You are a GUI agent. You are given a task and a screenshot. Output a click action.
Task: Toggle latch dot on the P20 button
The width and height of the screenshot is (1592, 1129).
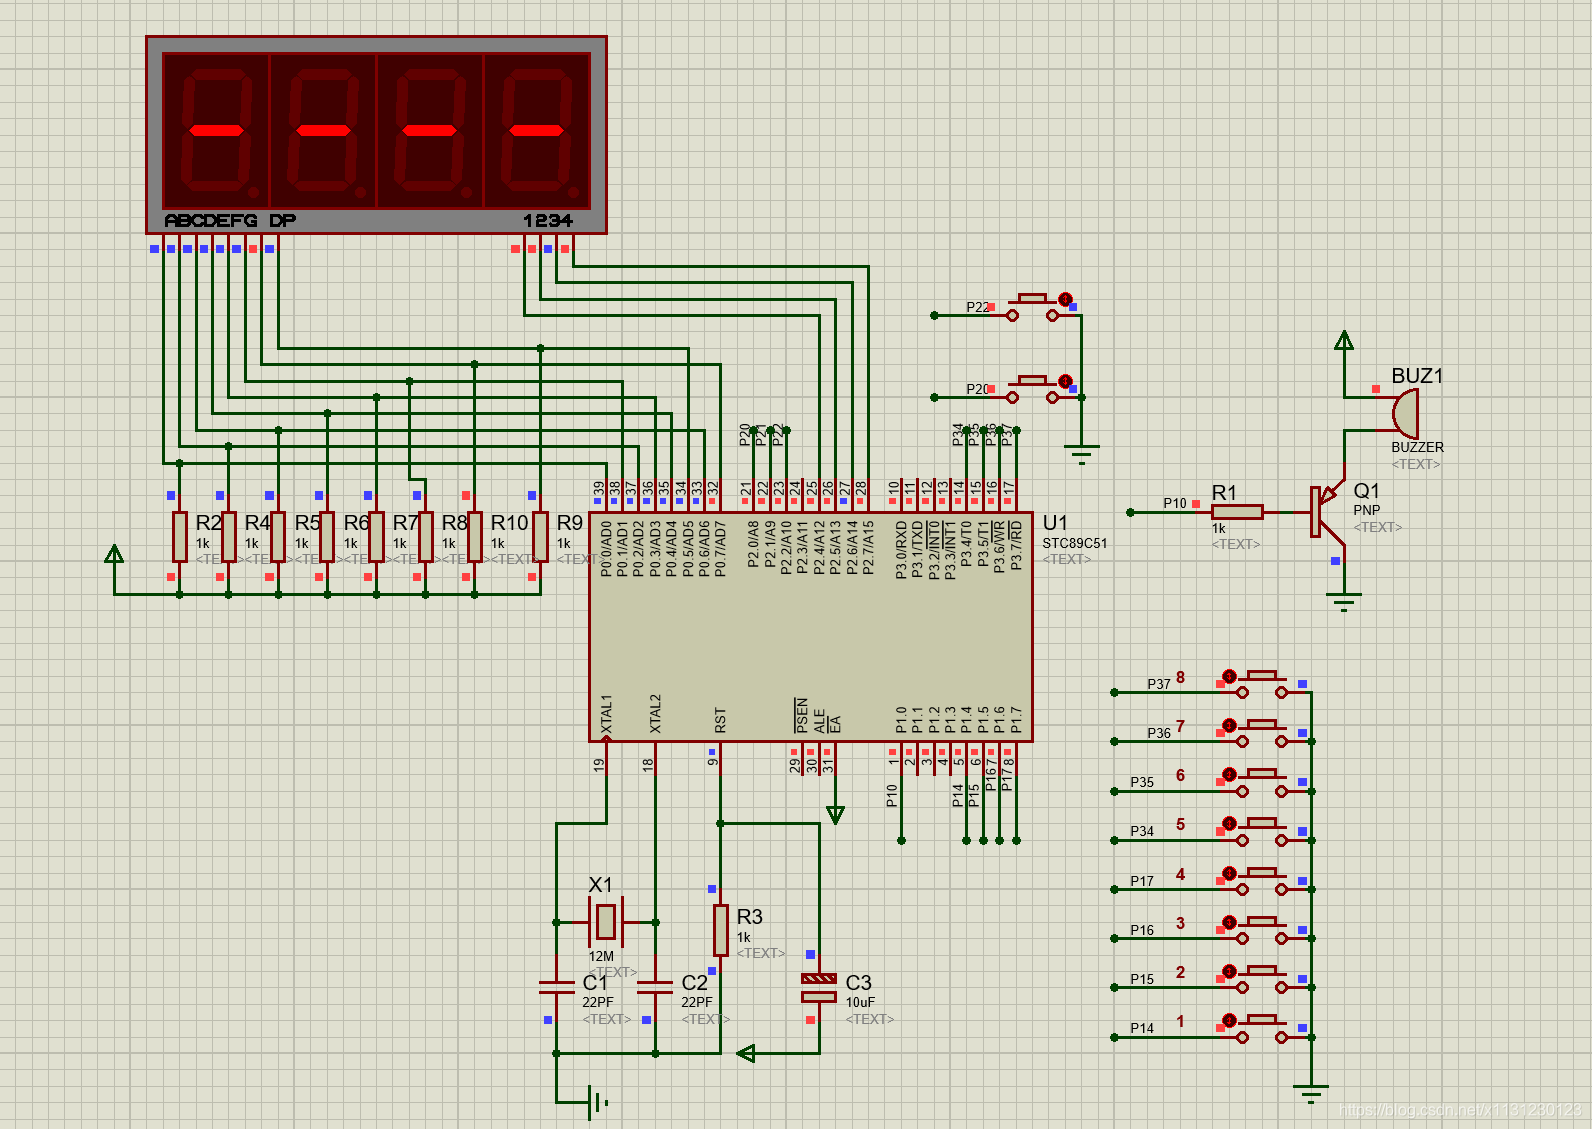coord(1066,381)
